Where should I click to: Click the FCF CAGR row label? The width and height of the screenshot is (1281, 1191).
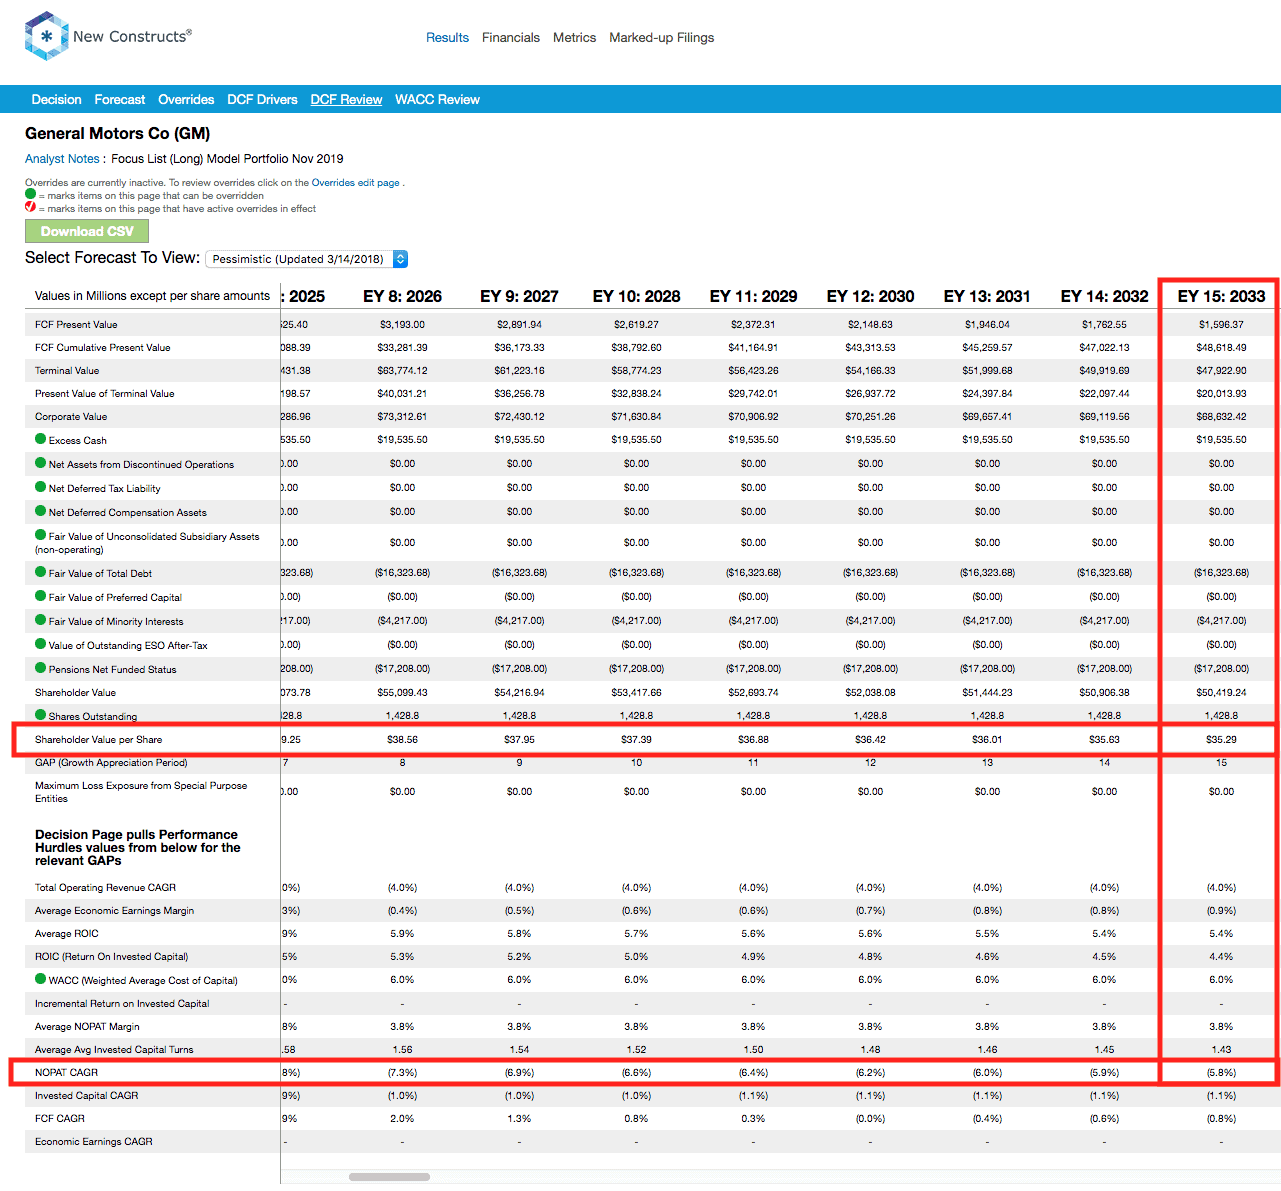tap(60, 1118)
